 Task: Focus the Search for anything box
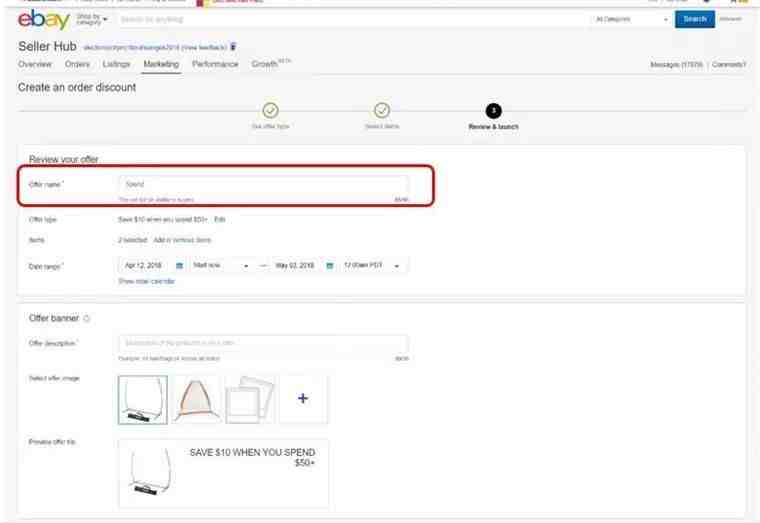point(353,19)
